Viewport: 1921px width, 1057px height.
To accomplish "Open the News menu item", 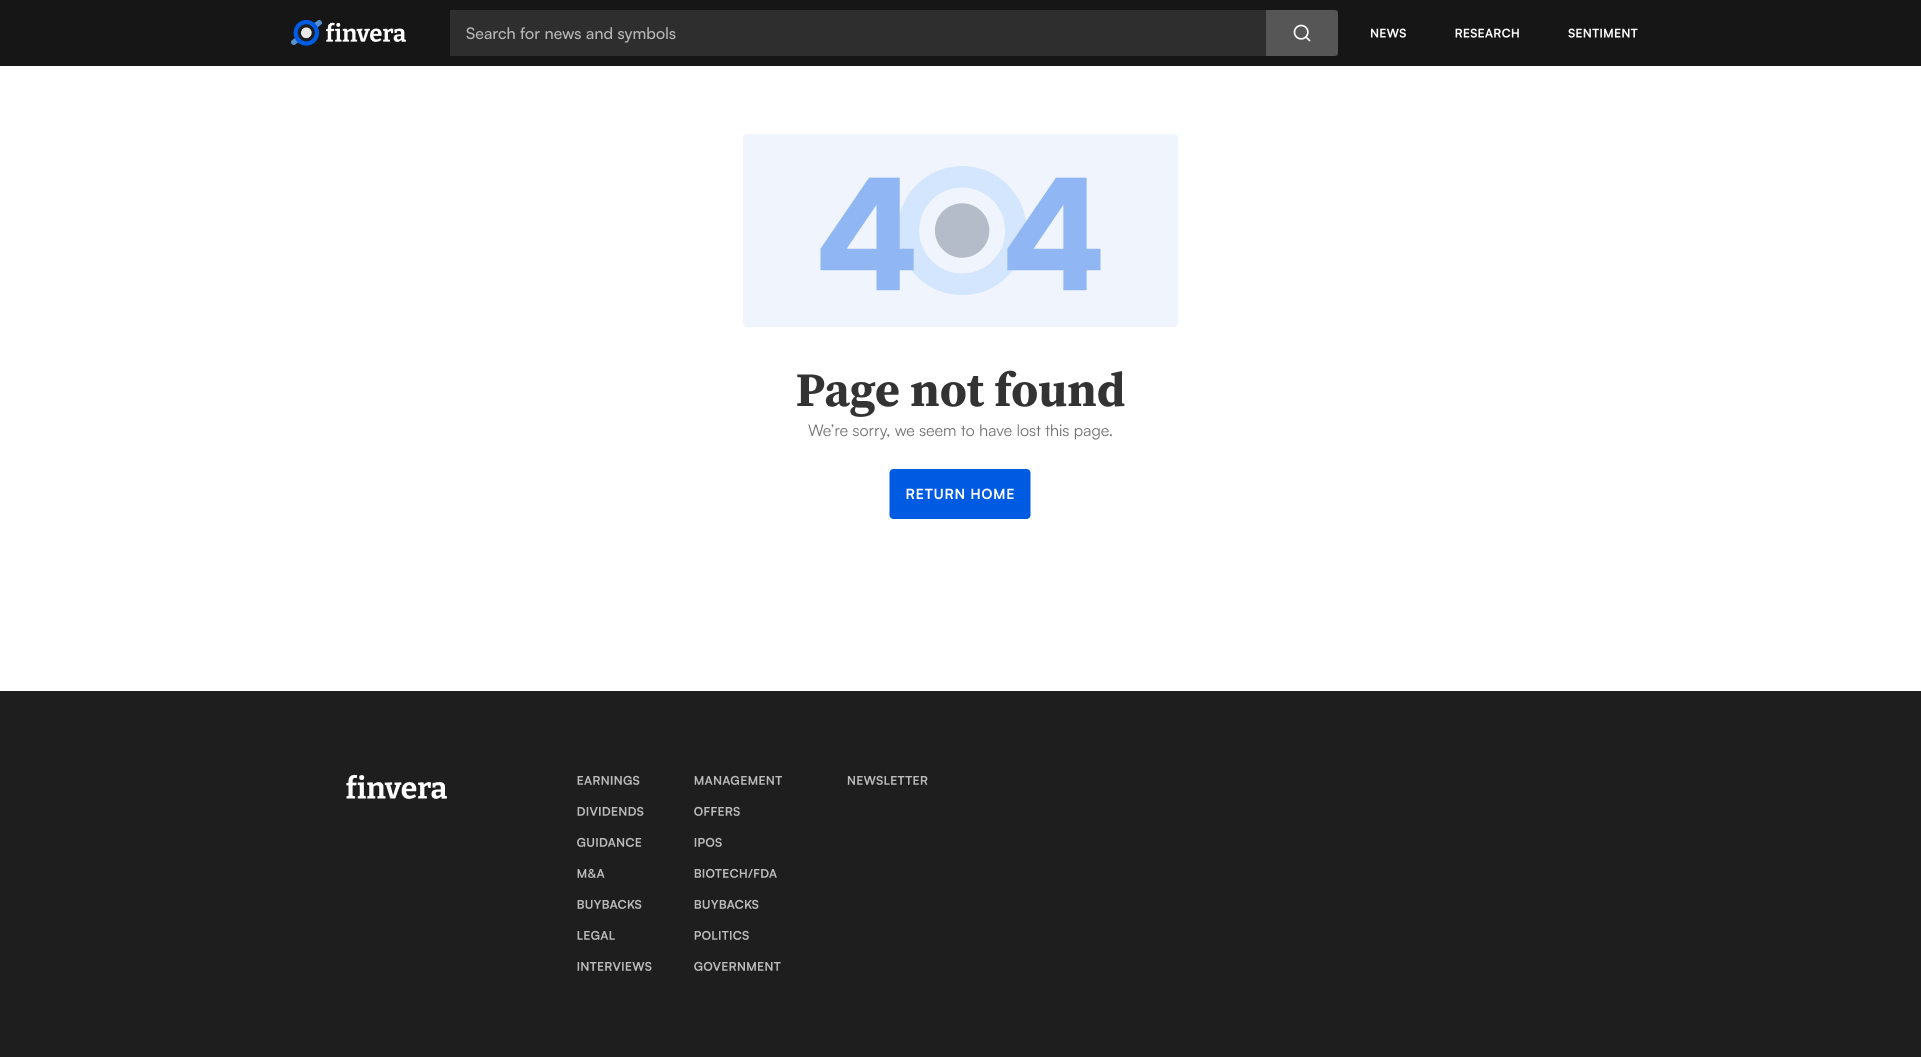I will (1388, 33).
